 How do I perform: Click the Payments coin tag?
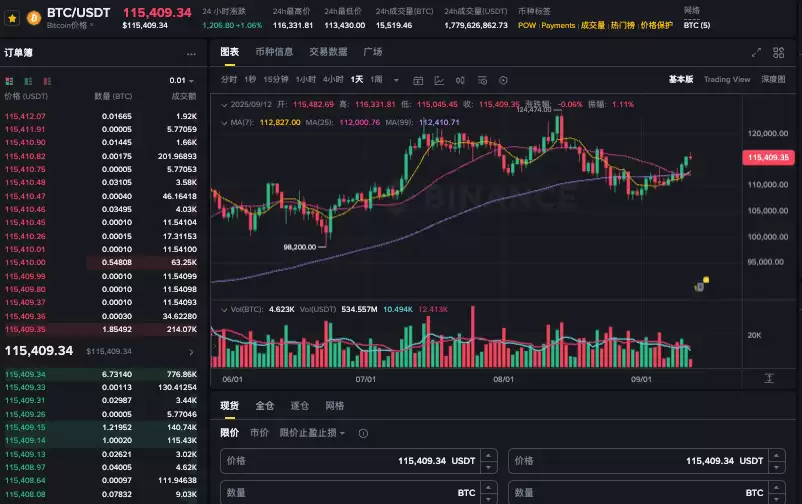pyautogui.click(x=558, y=25)
